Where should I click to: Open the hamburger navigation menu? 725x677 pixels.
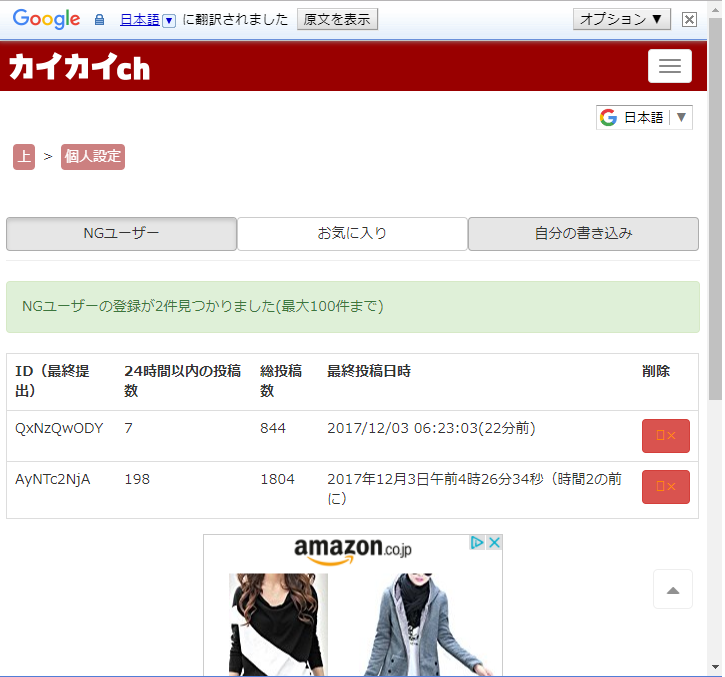click(x=669, y=66)
